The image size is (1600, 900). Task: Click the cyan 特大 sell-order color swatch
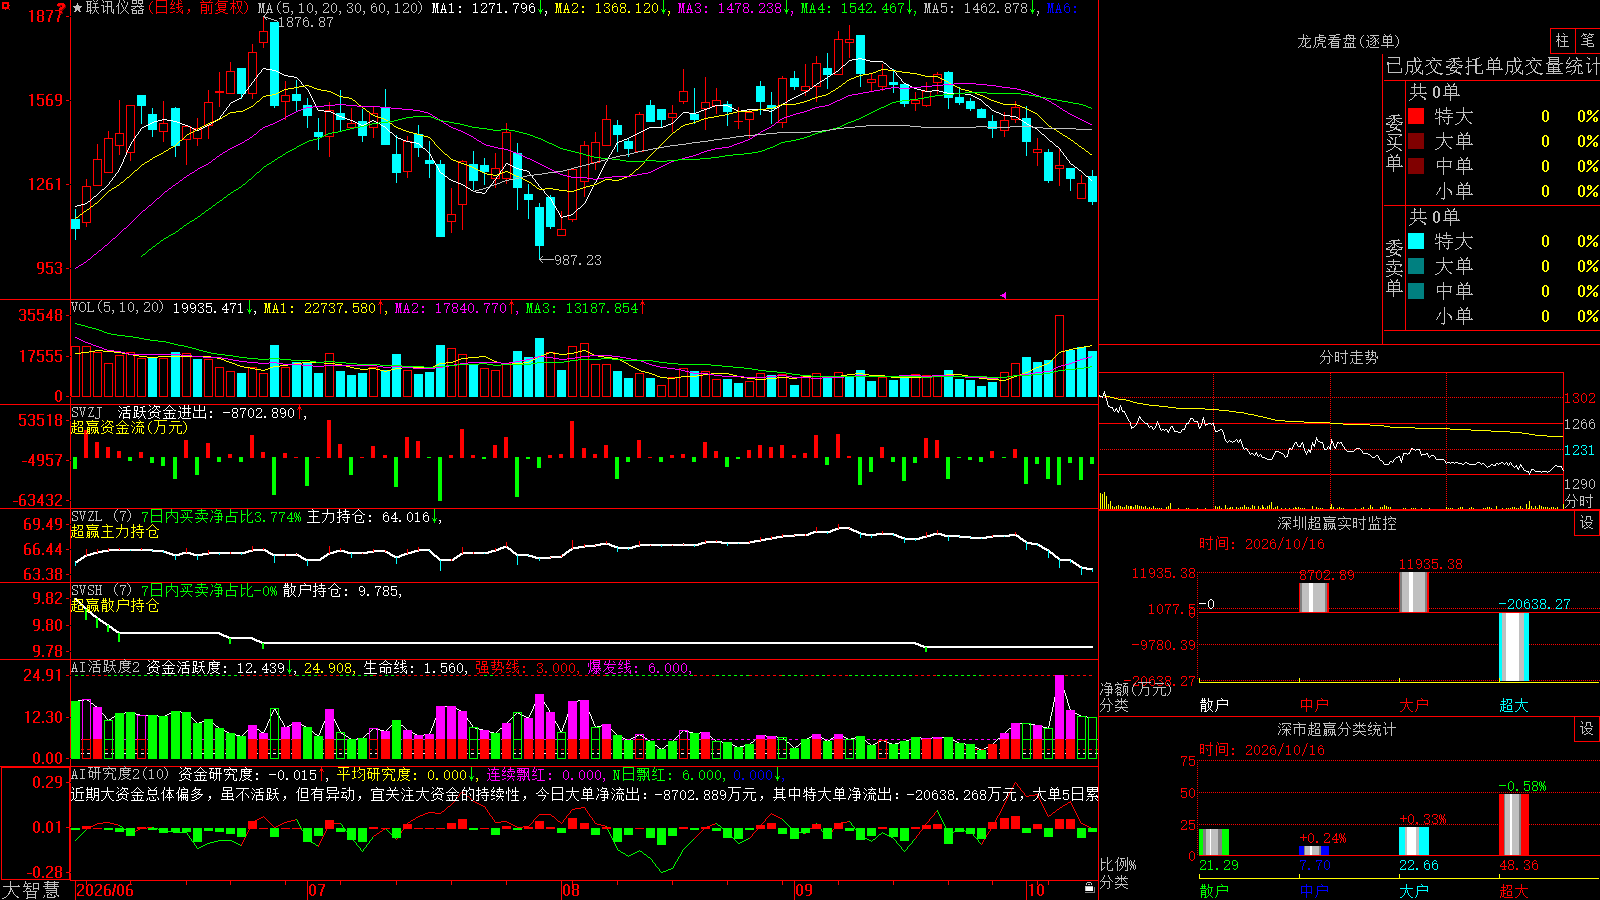point(1416,241)
